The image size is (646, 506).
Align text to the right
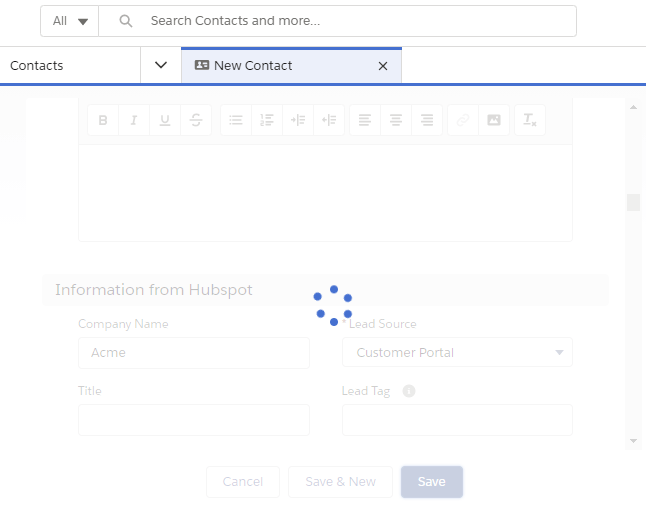click(427, 120)
